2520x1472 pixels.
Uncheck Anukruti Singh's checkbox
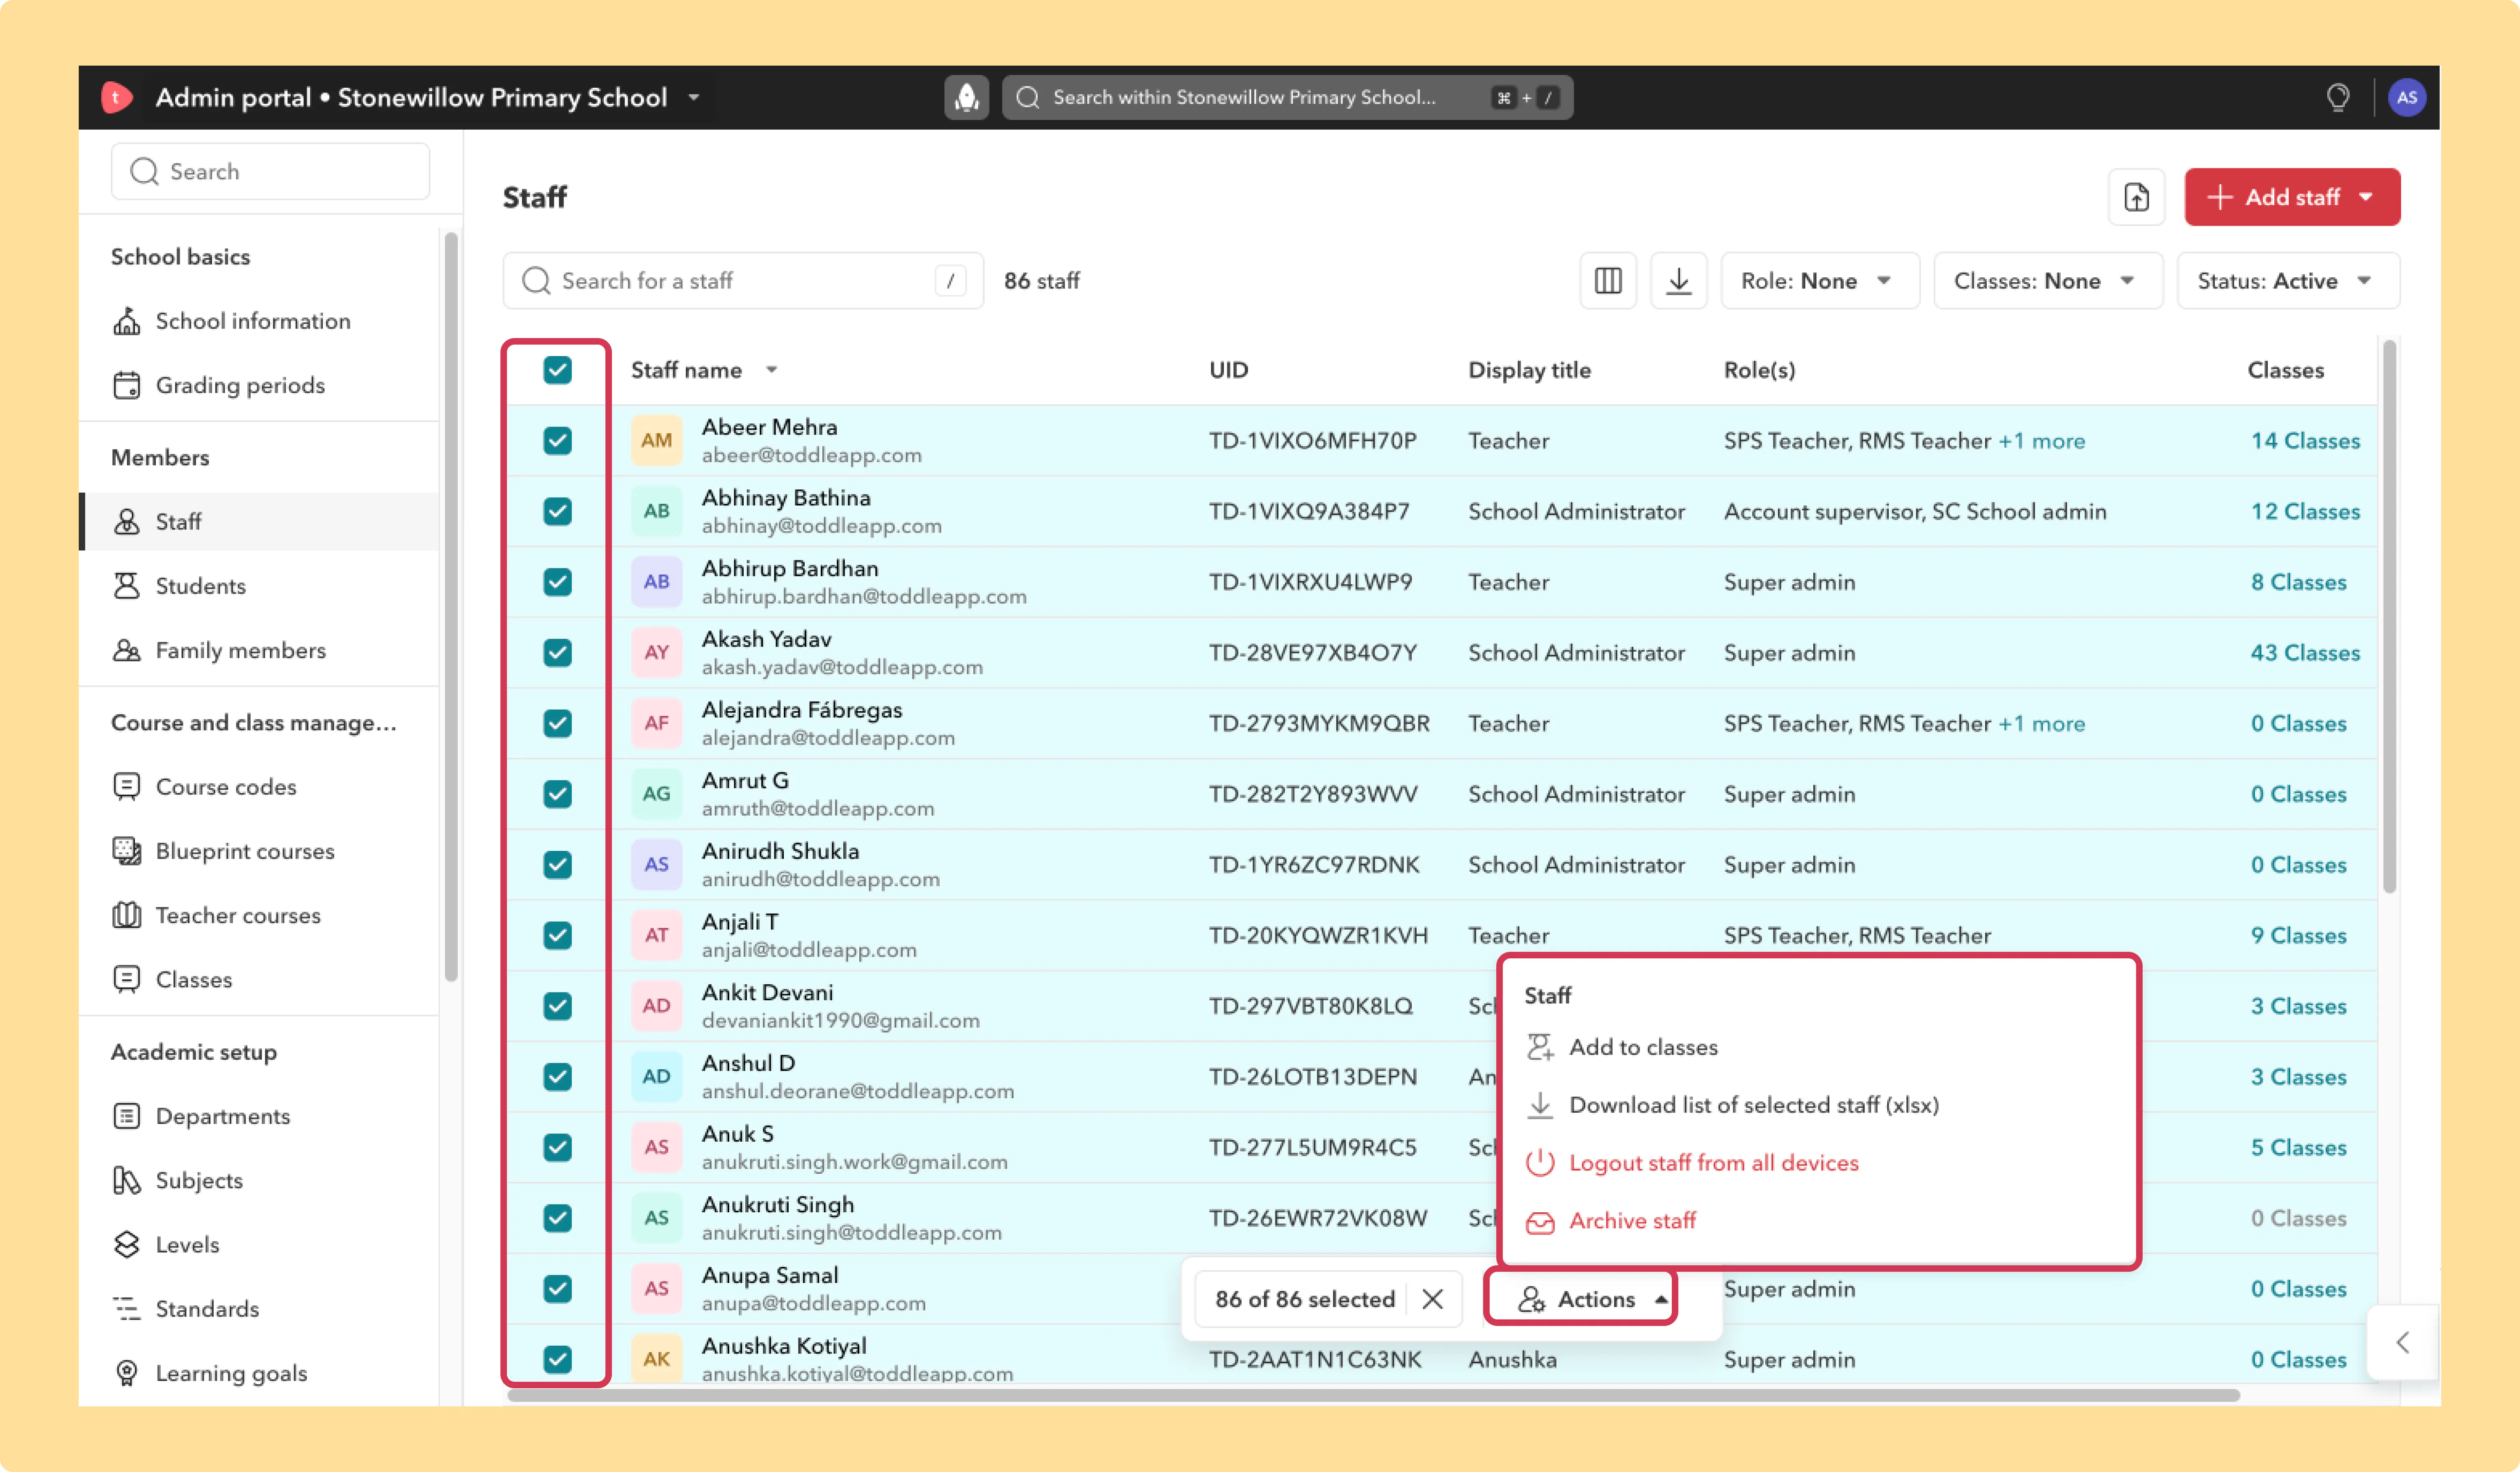(x=558, y=1218)
